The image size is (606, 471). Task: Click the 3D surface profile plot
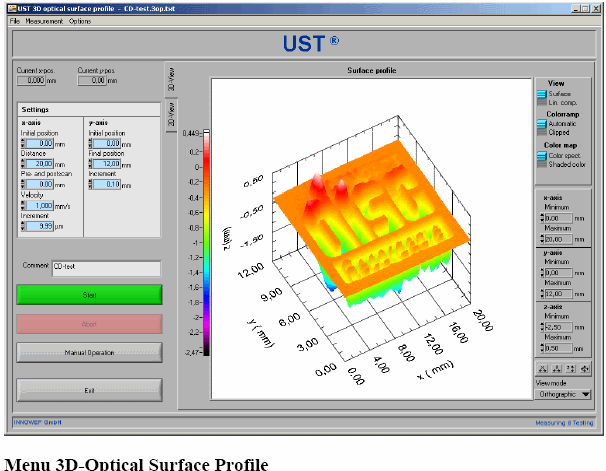tap(371, 239)
